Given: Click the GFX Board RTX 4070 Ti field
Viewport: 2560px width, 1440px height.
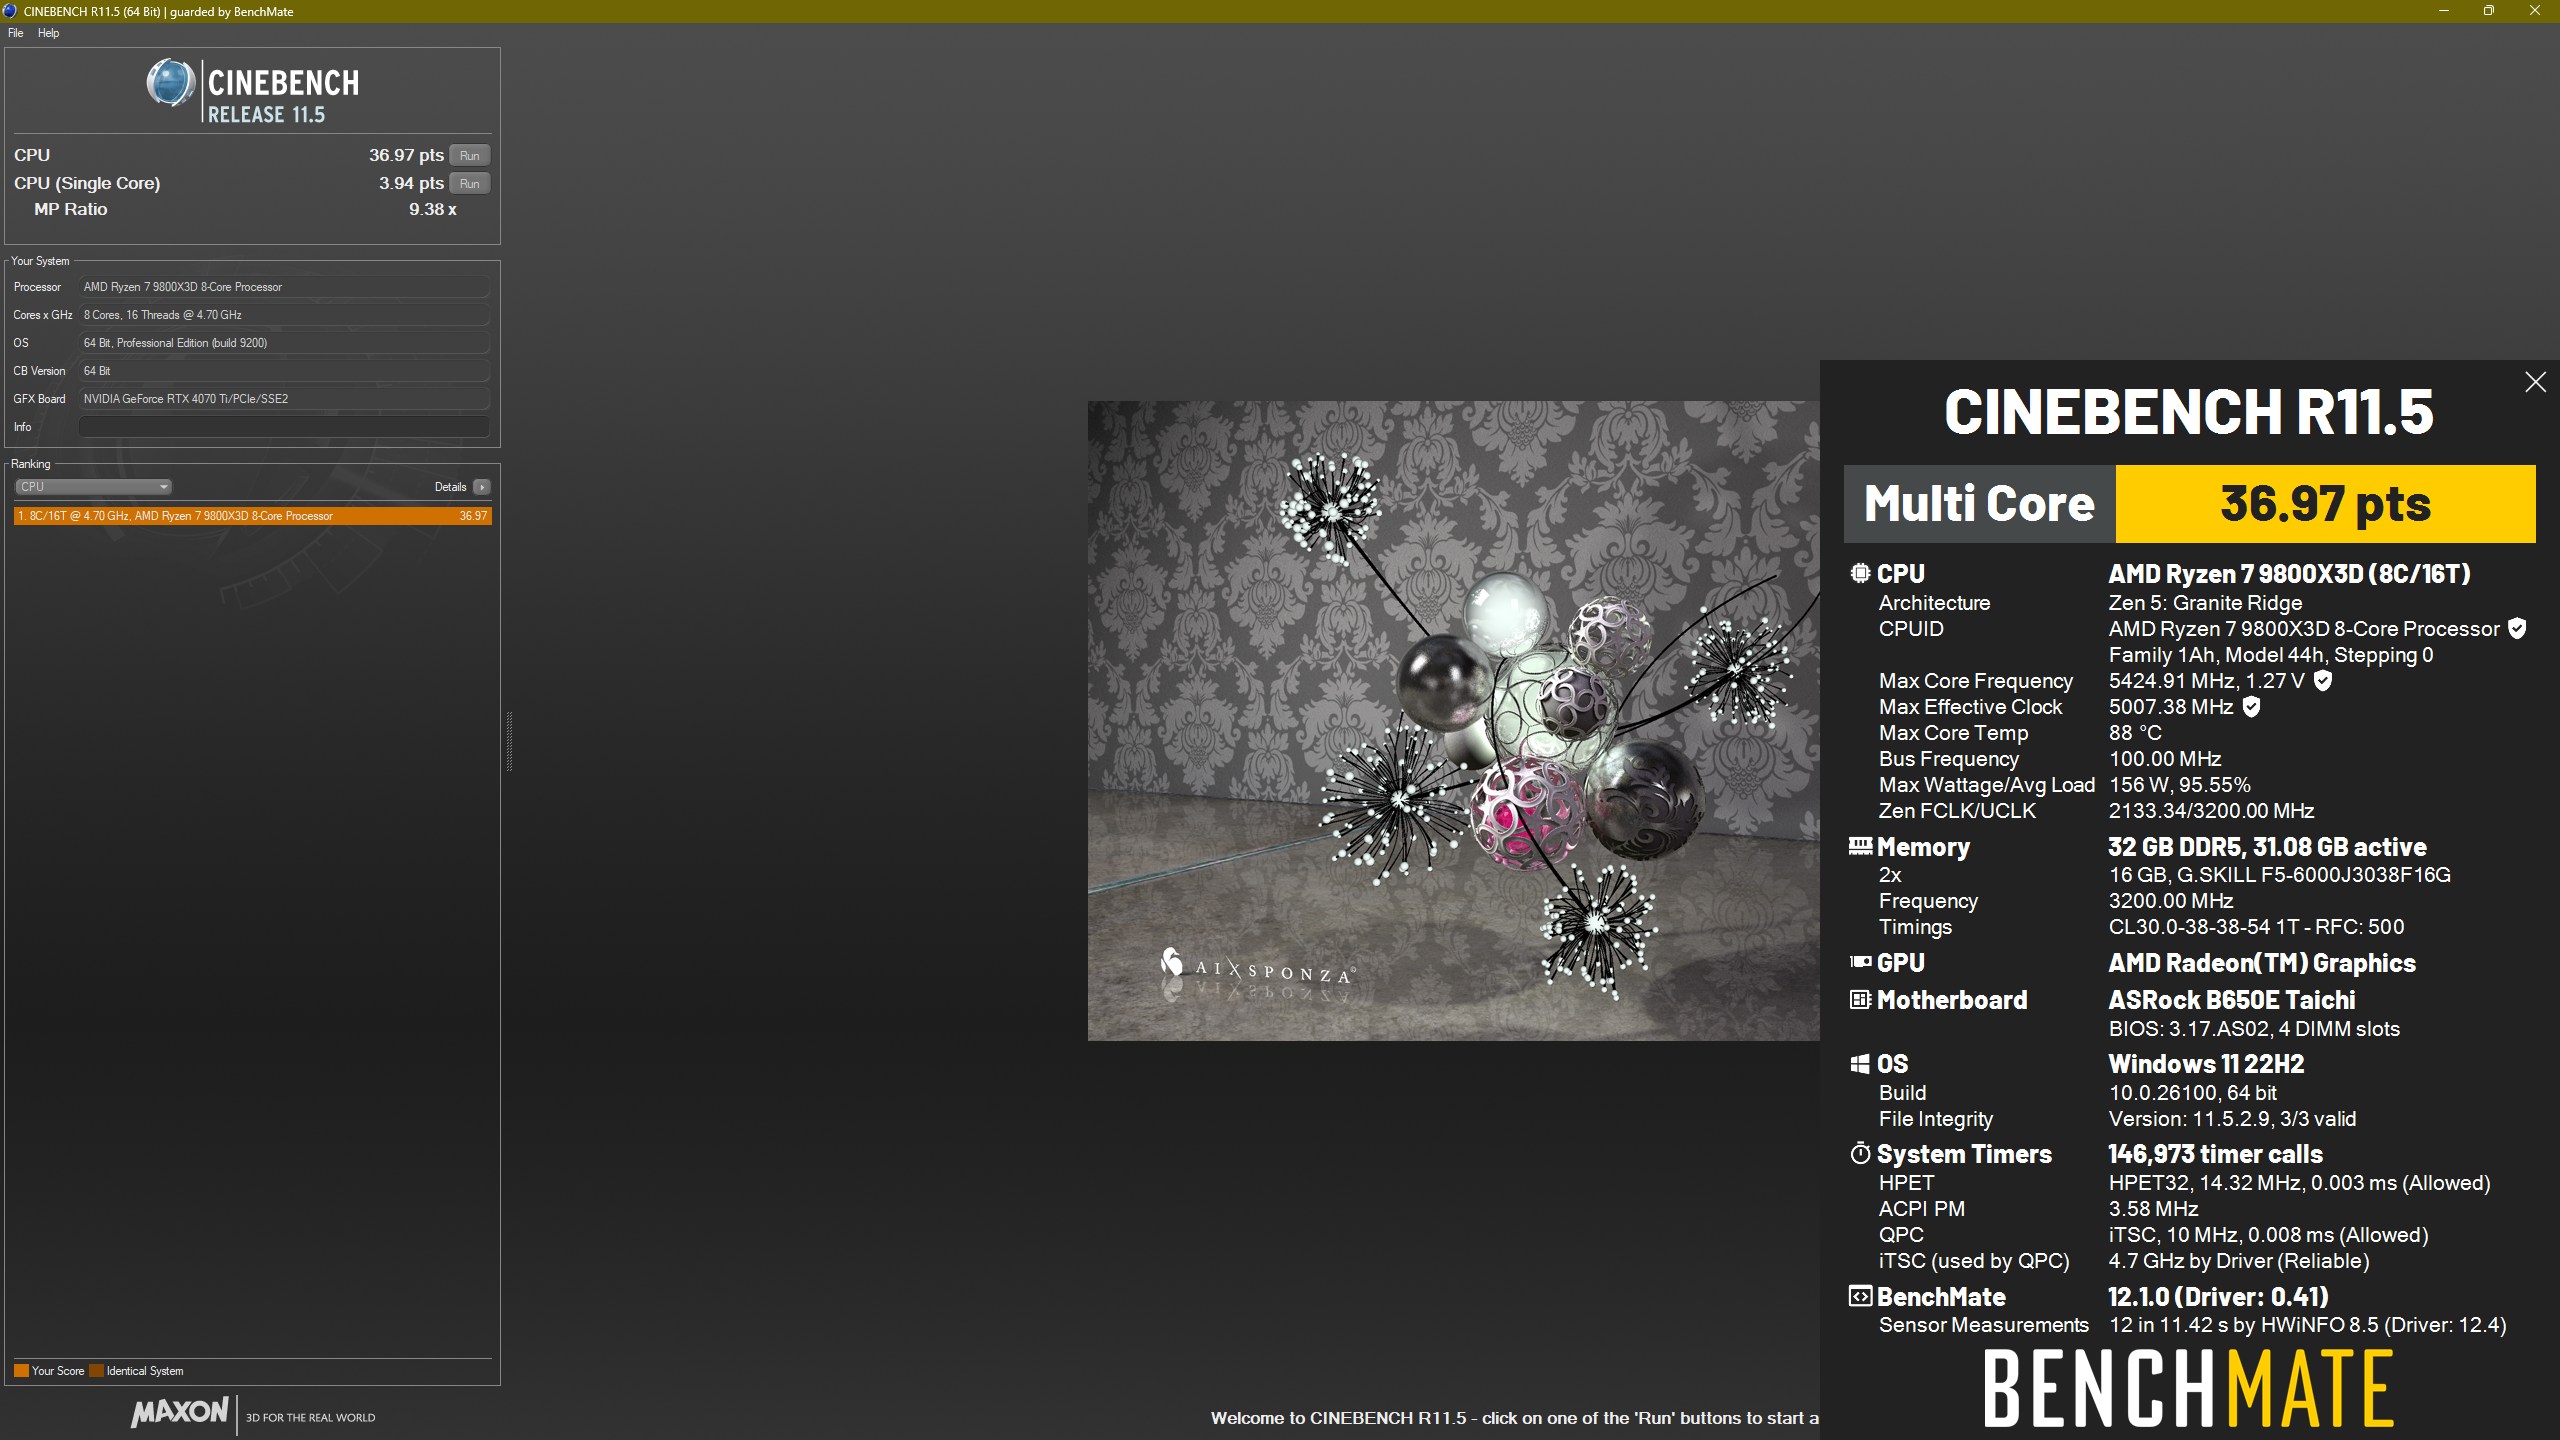Looking at the screenshot, I should [284, 399].
